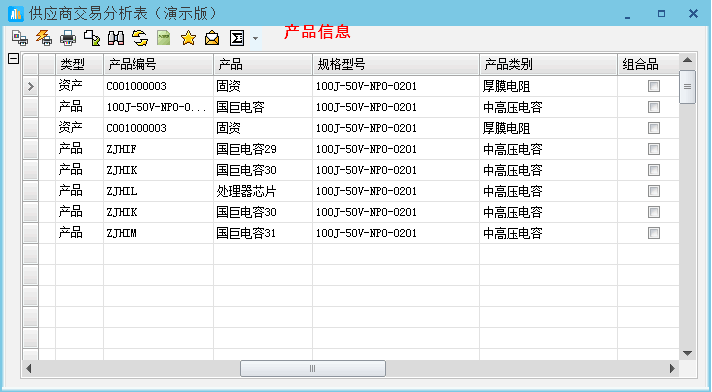Image resolution: width=712 pixels, height=392 pixels.
Task: Click the 产品 type cell in ZJHIL row
Action: pos(79,191)
